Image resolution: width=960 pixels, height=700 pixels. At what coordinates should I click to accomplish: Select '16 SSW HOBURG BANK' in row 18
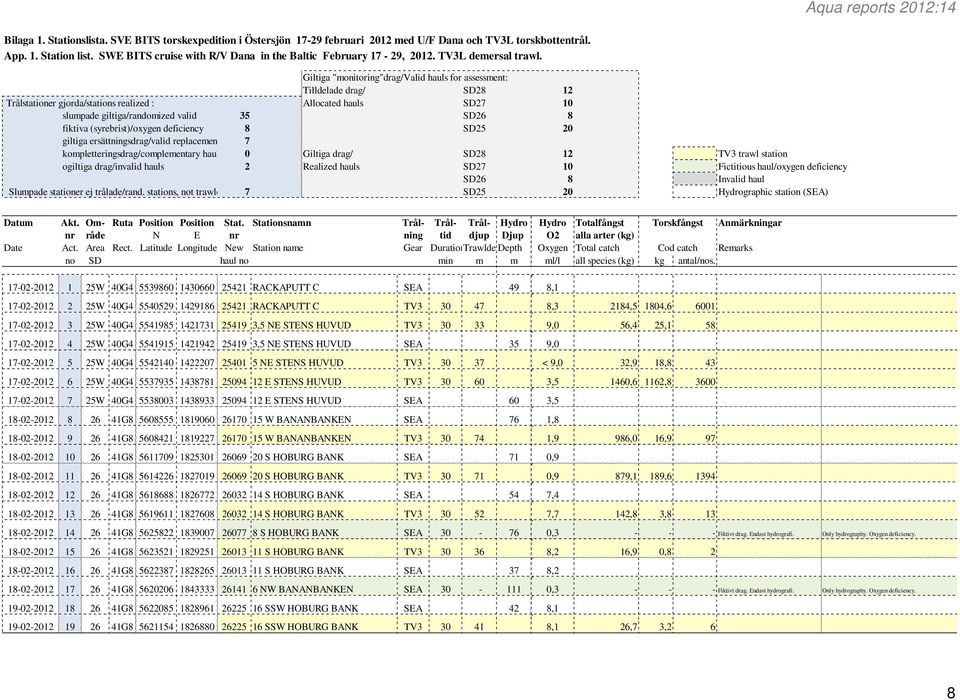coord(306,608)
